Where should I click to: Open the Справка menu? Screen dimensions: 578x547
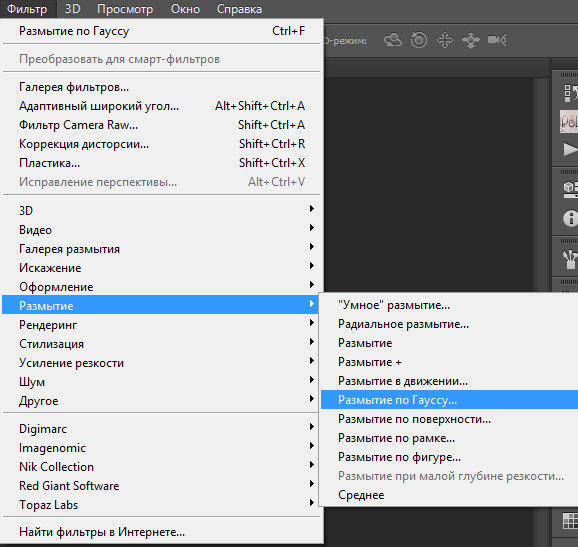point(239,9)
